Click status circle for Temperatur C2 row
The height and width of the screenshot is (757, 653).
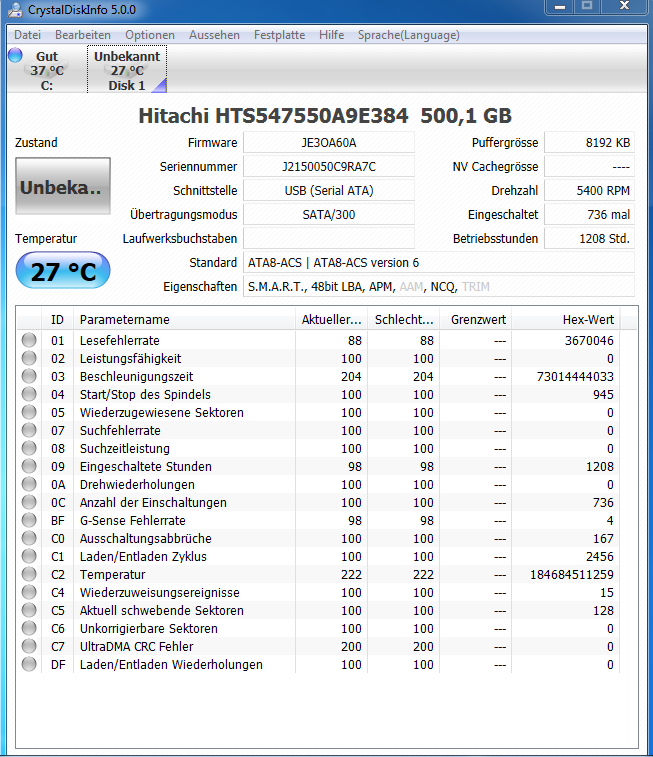click(29, 574)
